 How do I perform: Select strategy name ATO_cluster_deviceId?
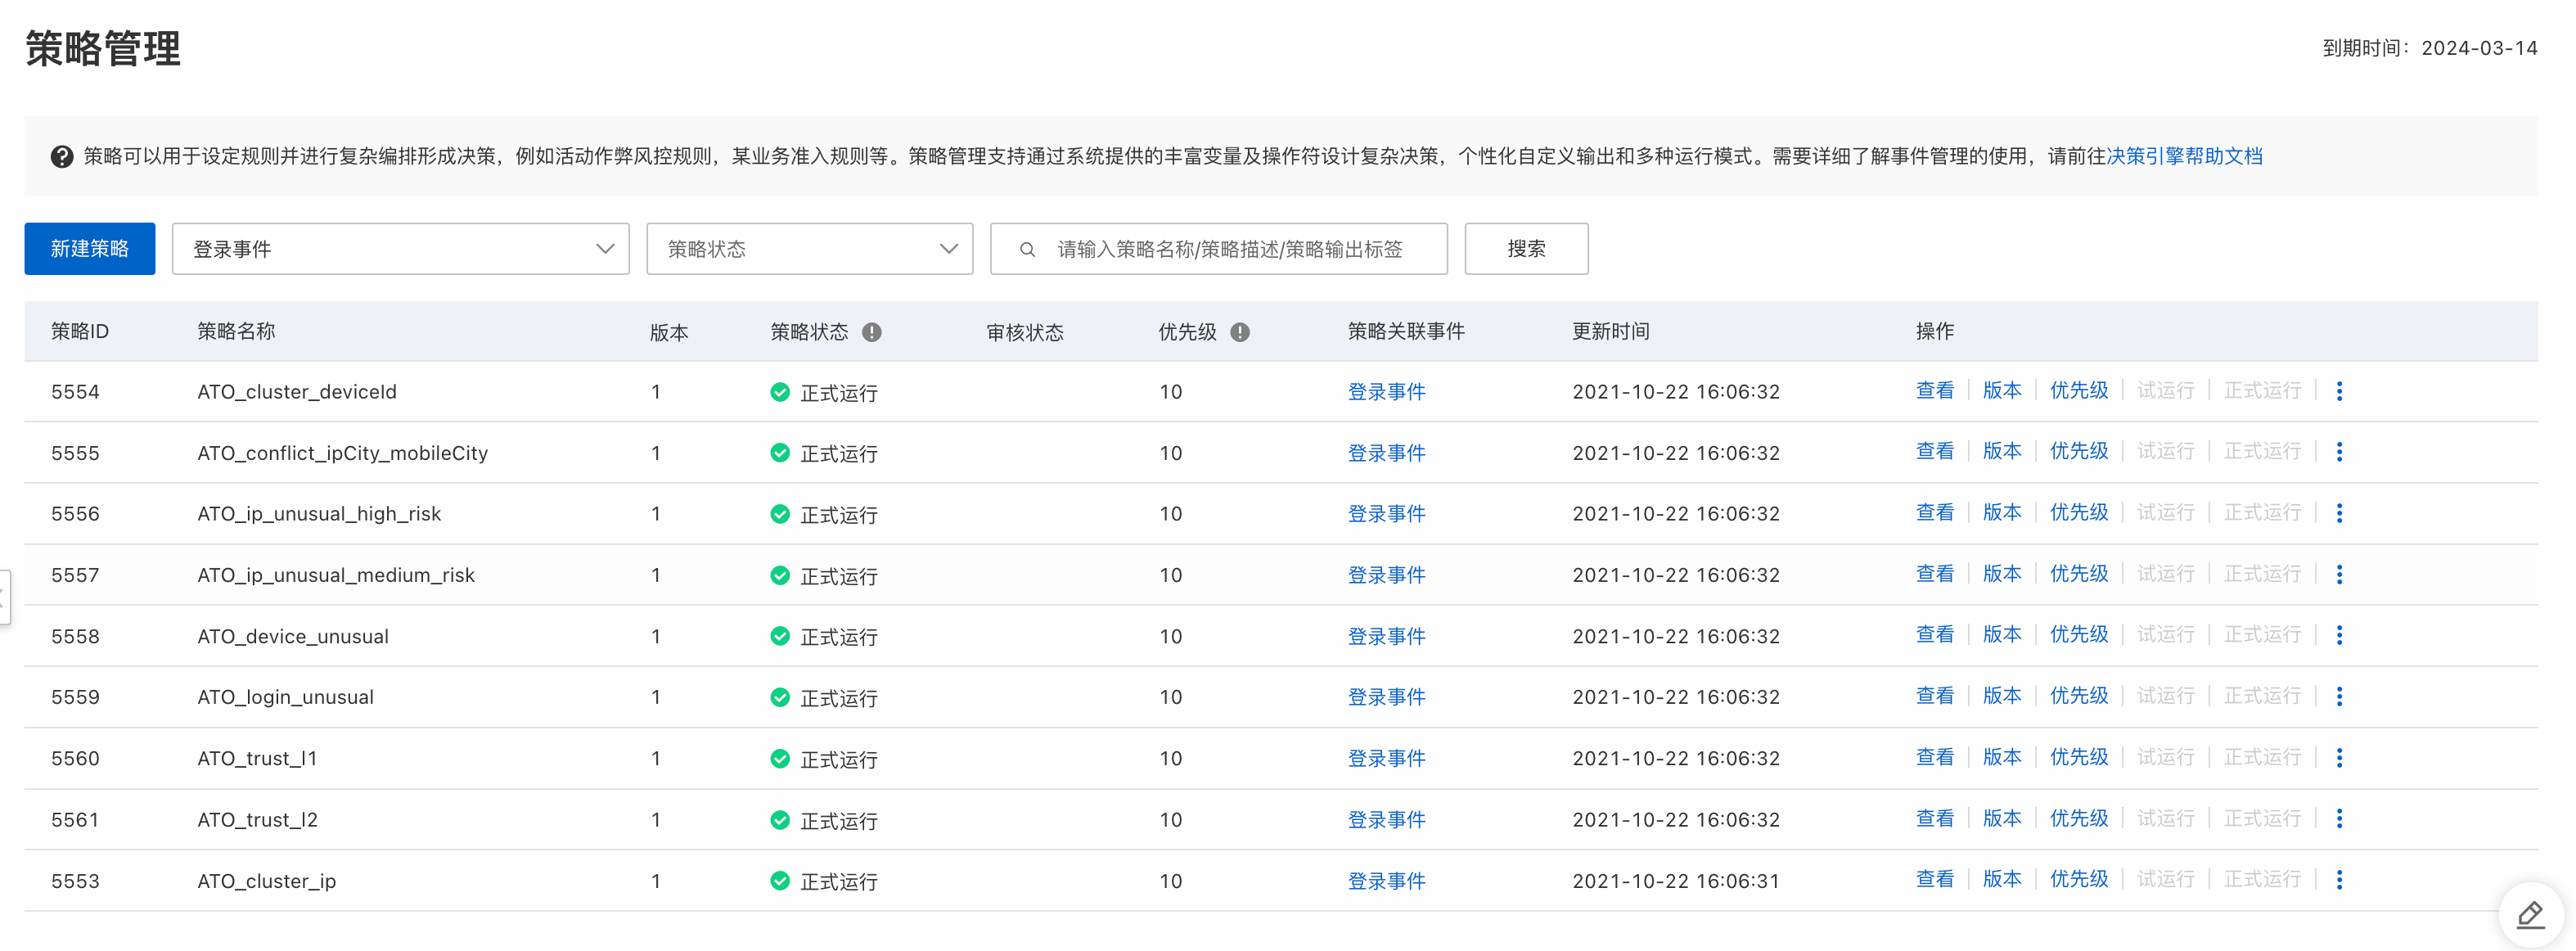297,392
